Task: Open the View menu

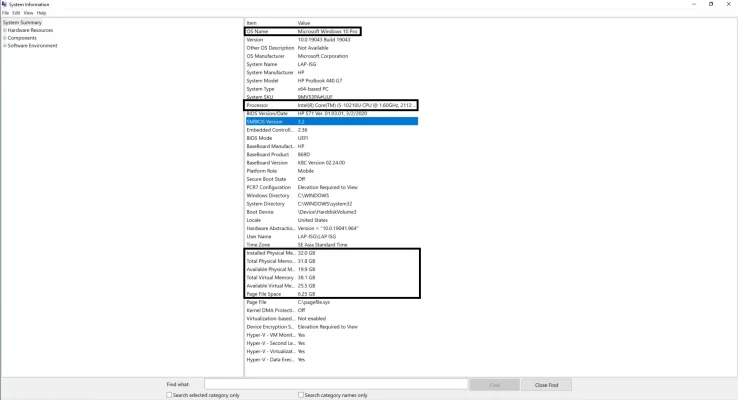Action: tap(28, 13)
